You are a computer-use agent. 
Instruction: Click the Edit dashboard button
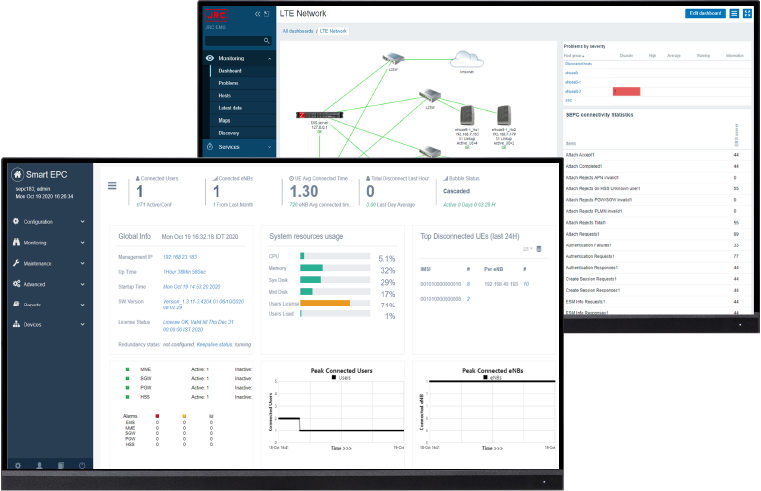[x=705, y=13]
